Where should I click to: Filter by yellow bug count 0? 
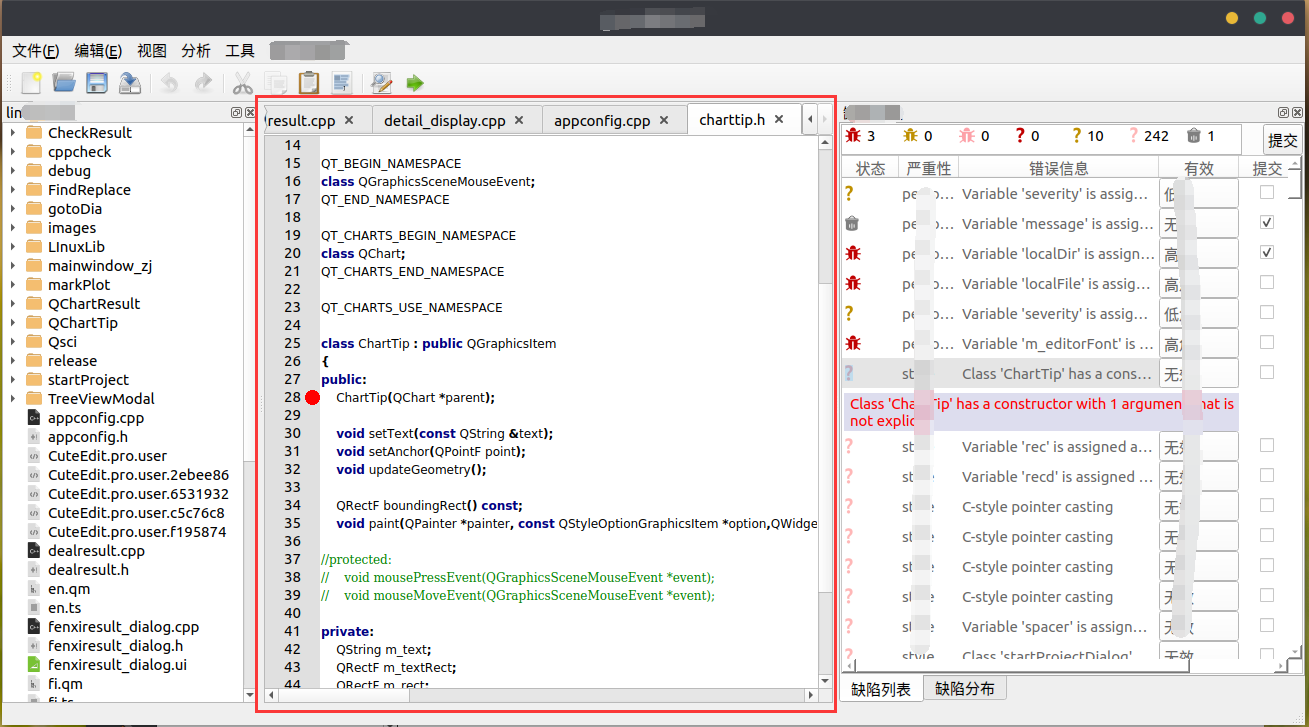[918, 136]
